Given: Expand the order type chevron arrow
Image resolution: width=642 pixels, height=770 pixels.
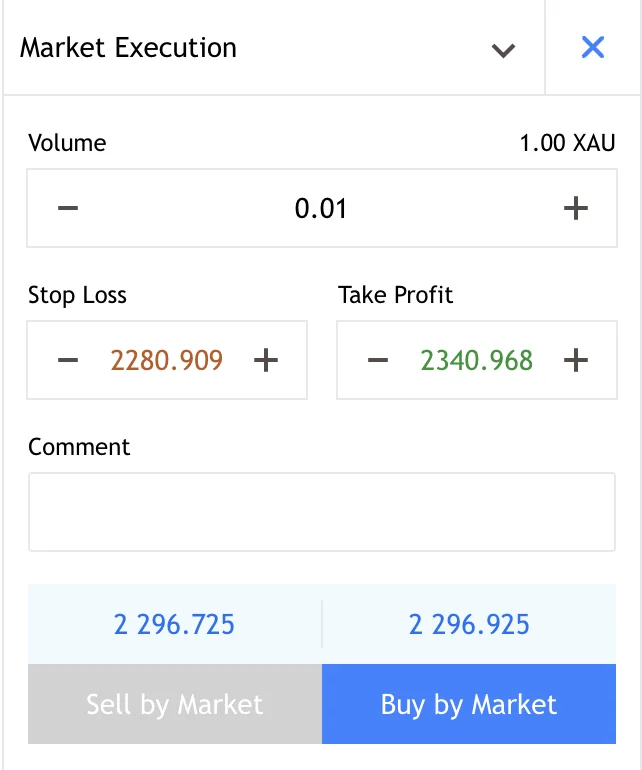Looking at the screenshot, I should click(x=503, y=50).
